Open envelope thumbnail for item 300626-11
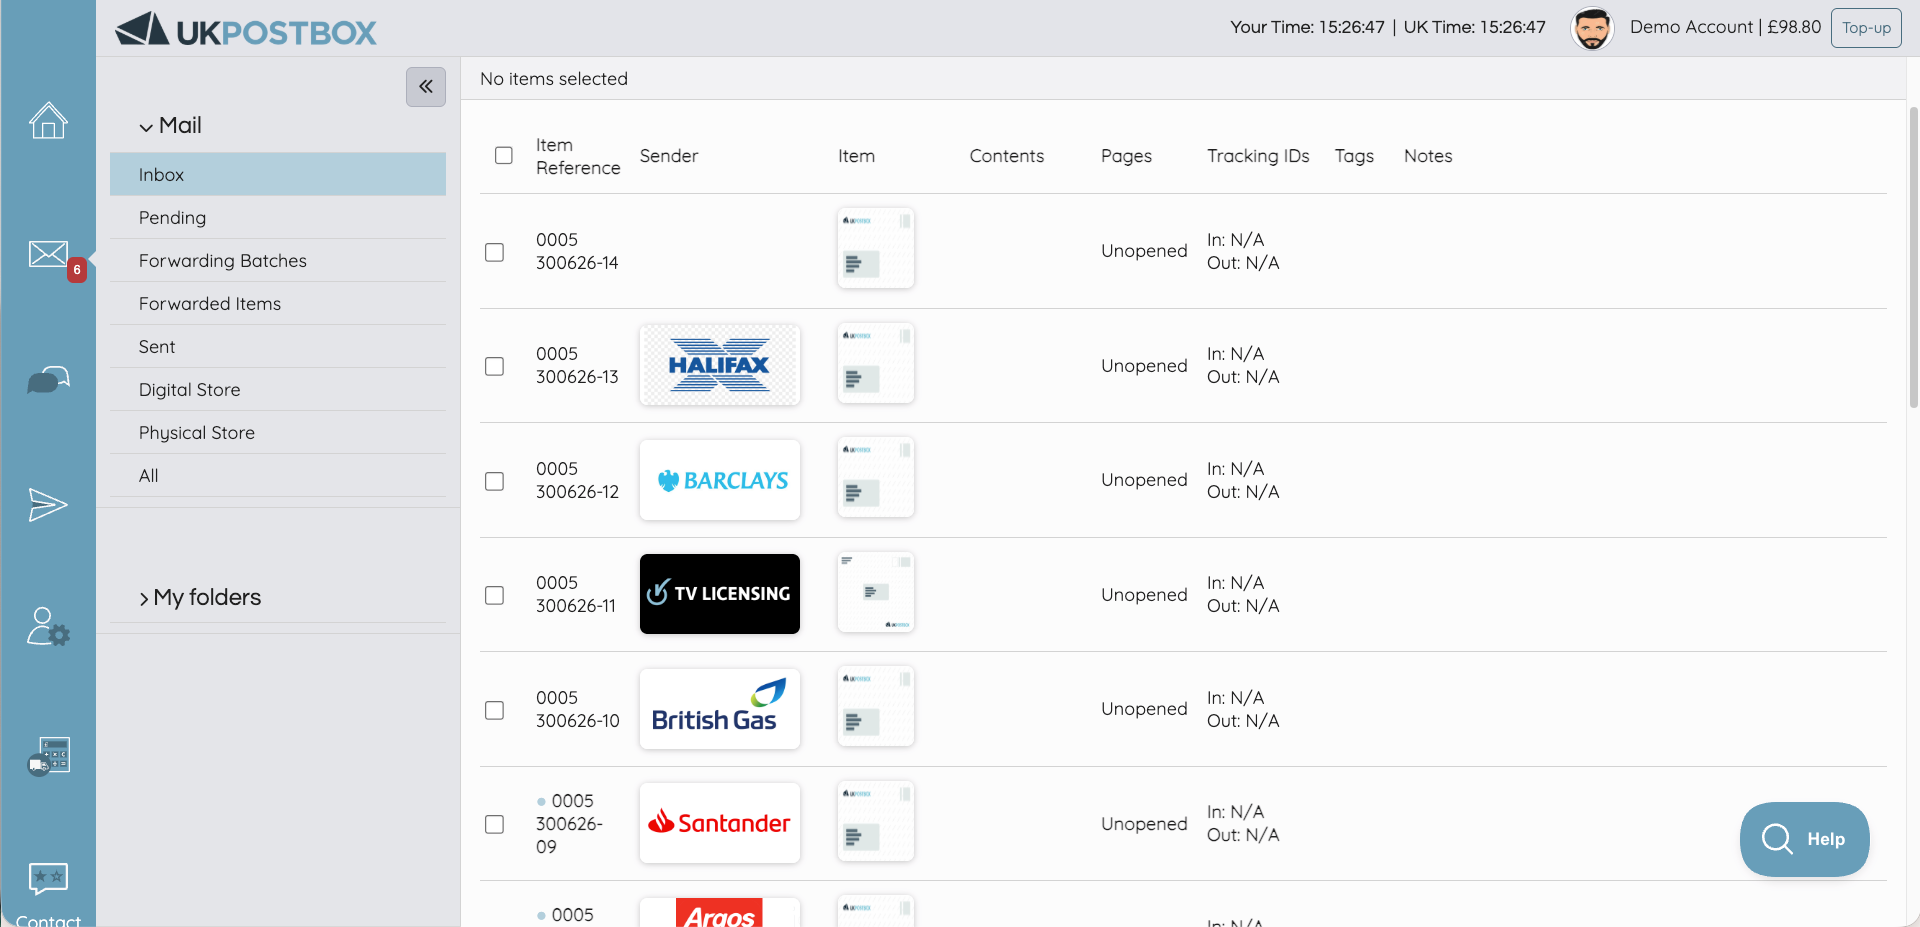Image resolution: width=1920 pixels, height=927 pixels. (876, 592)
